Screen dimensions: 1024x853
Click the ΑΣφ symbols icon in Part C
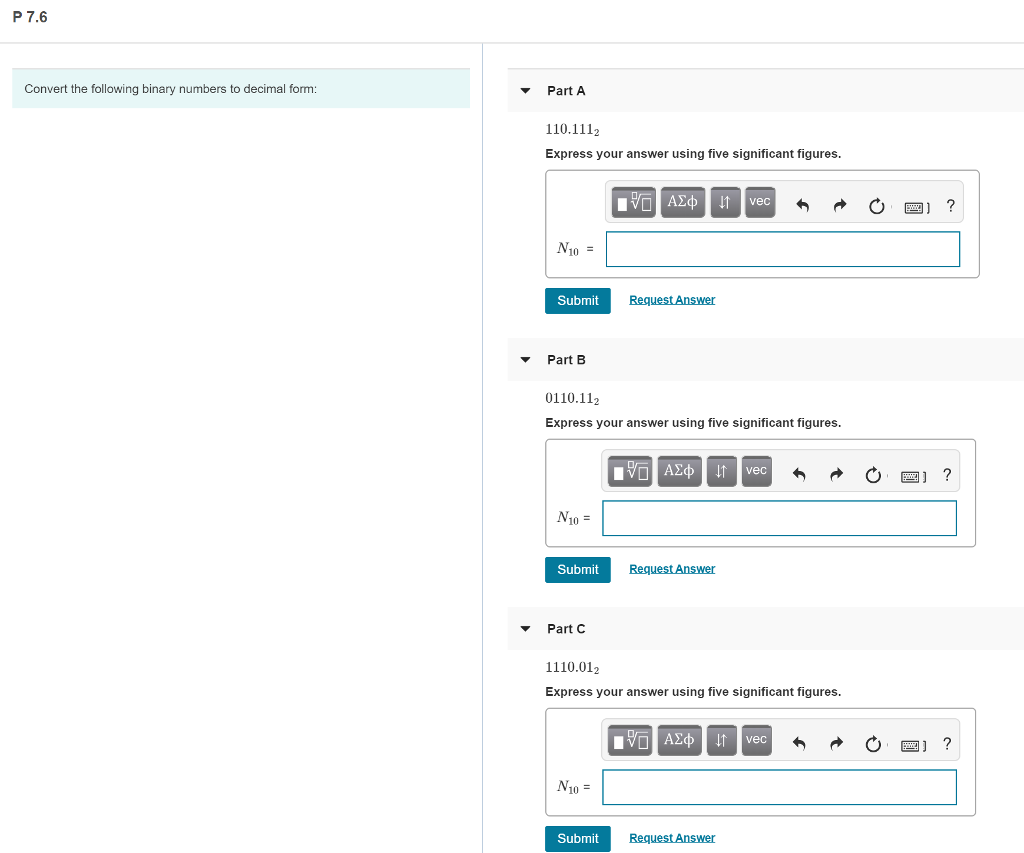click(679, 739)
